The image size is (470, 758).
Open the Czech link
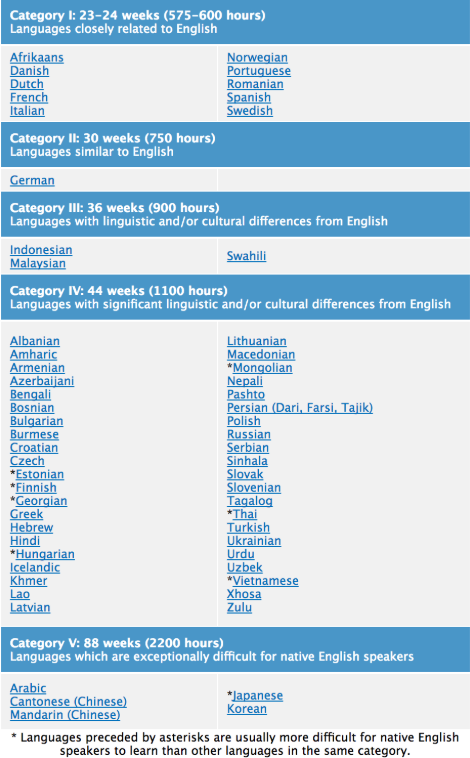(x=27, y=461)
